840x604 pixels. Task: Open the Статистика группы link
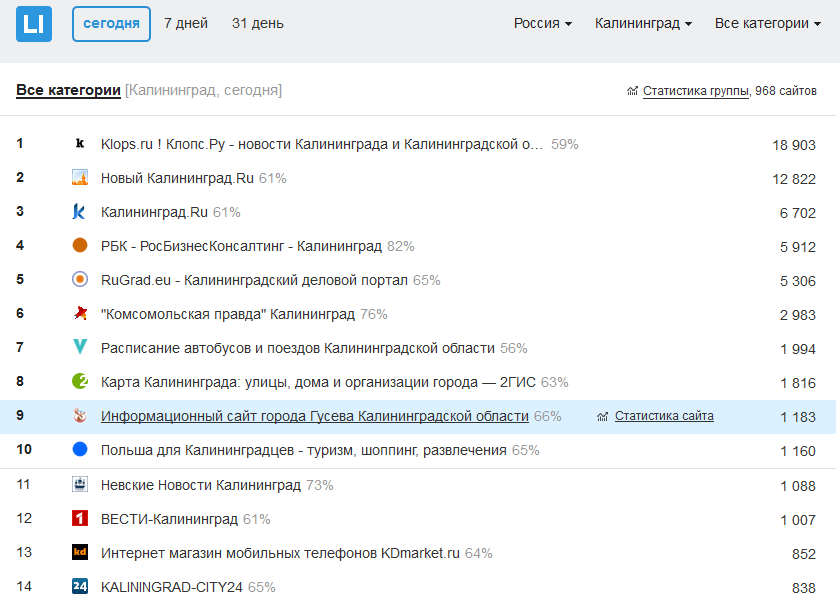tap(696, 91)
